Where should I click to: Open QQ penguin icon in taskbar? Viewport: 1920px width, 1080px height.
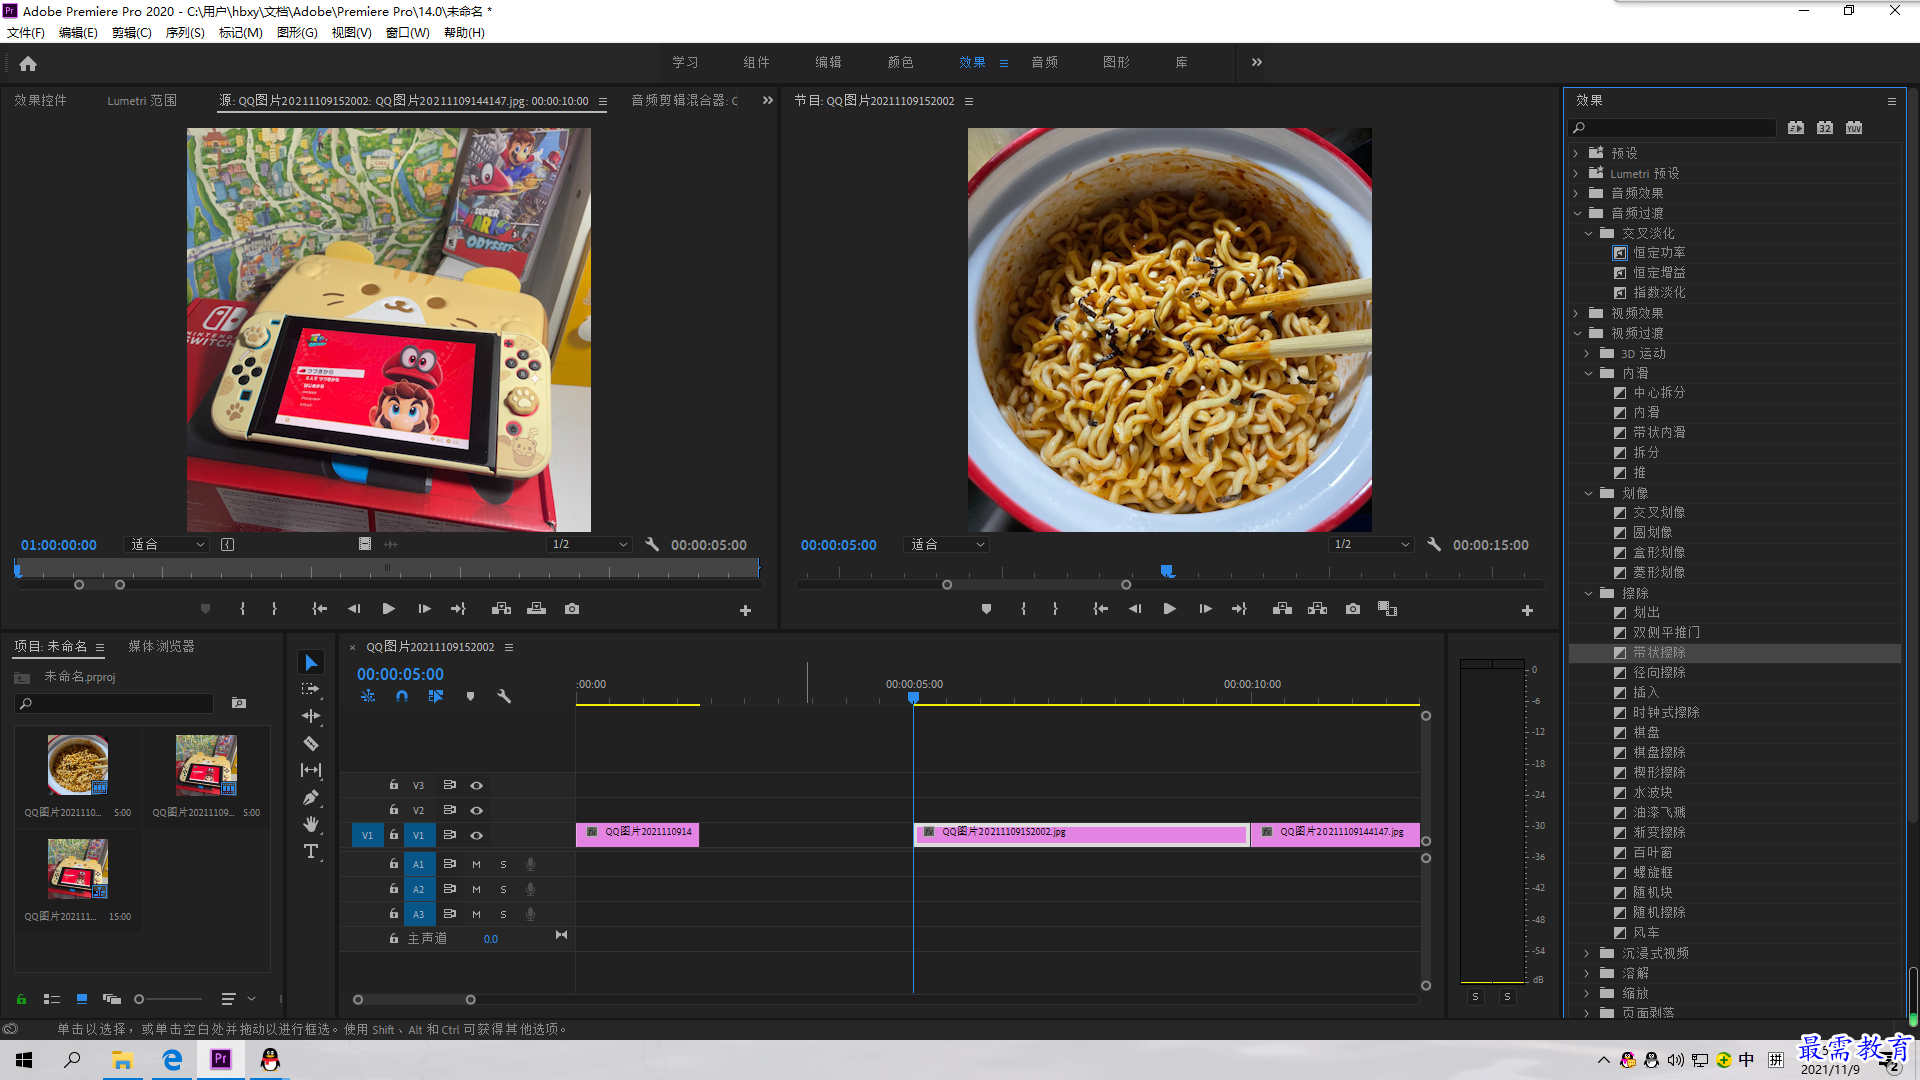[270, 1060]
